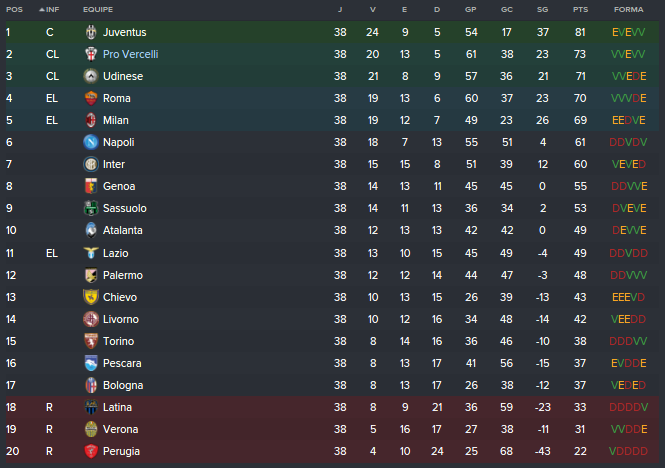Click the Perugia red crest
The width and height of the screenshot is (665, 468).
pos(90,451)
